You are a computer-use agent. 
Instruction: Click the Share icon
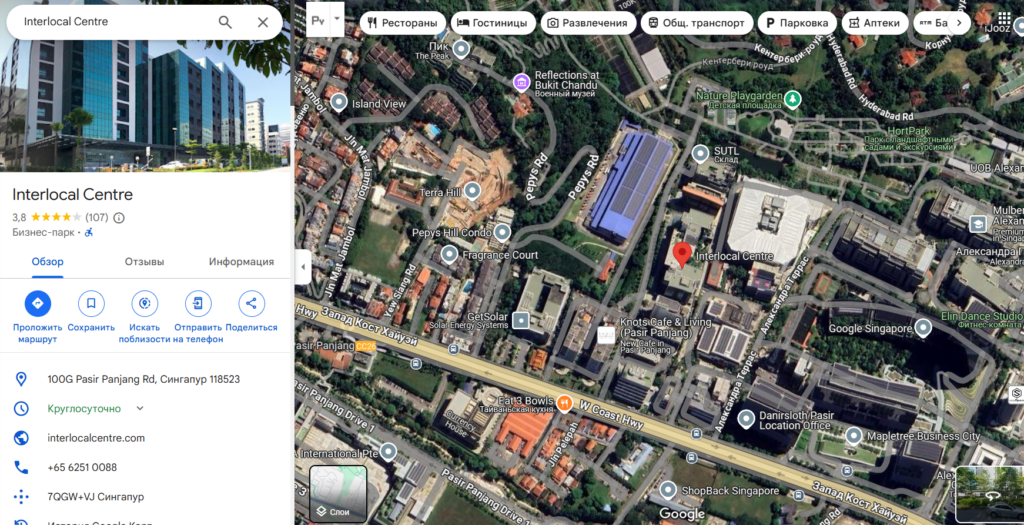[x=251, y=304]
